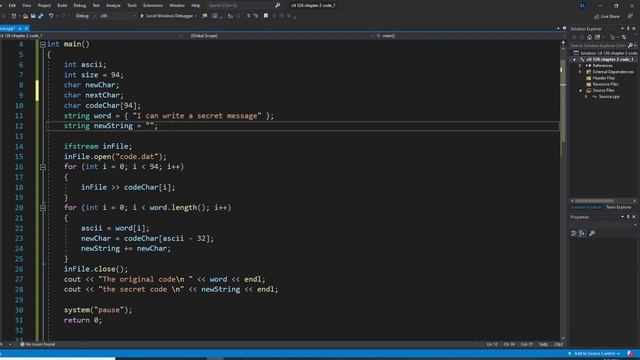Open the Window menu
Screen dimensions: 640x360
[177, 5]
